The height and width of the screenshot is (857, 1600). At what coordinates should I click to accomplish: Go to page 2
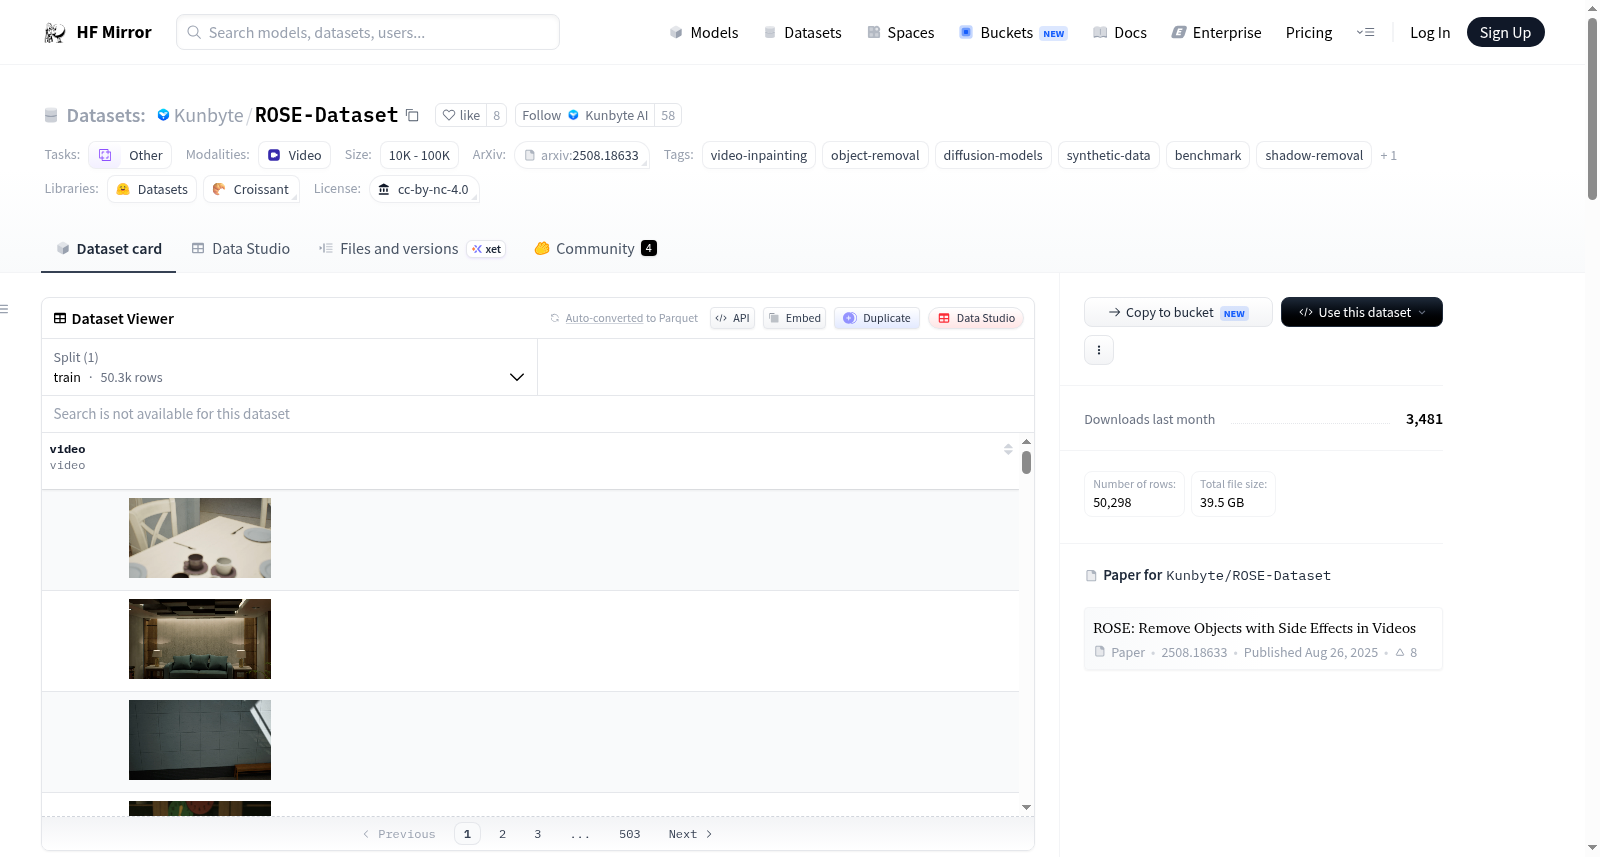502,834
